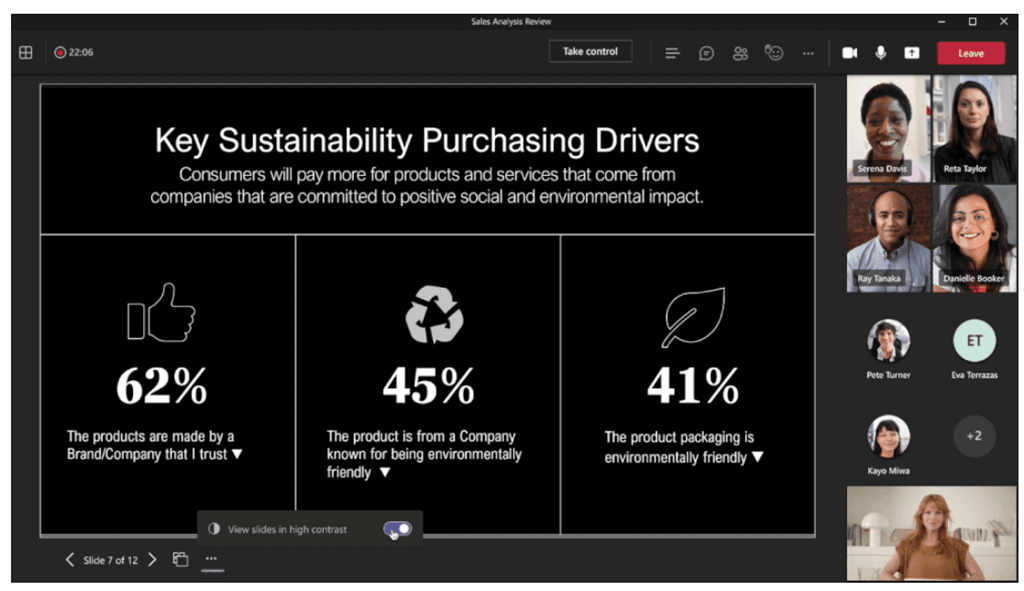Image resolution: width=1024 pixels, height=591 pixels.
Task: Open the meeting notes icon
Action: point(672,53)
